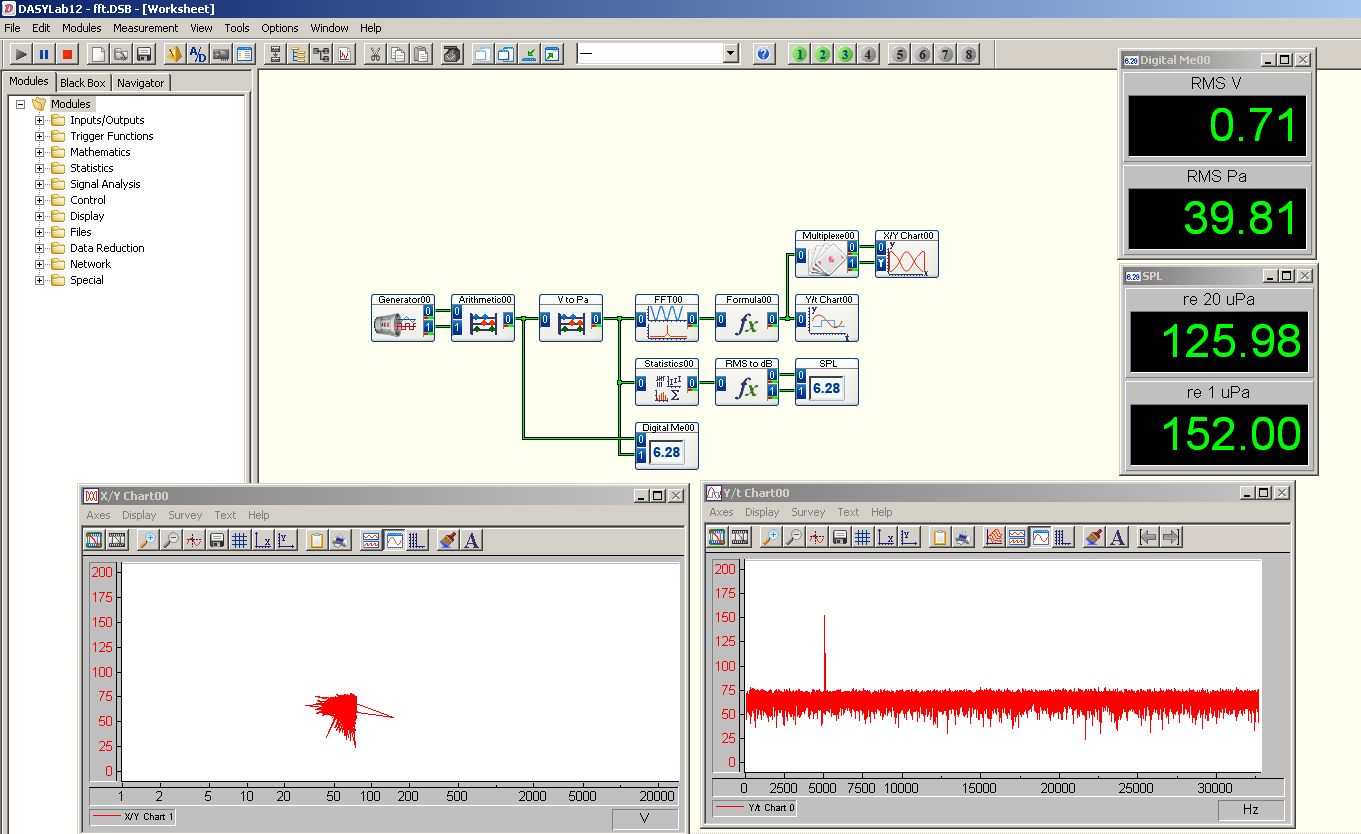Image resolution: width=1361 pixels, height=834 pixels.
Task: Select the Statistics00 module block
Action: tap(666, 384)
